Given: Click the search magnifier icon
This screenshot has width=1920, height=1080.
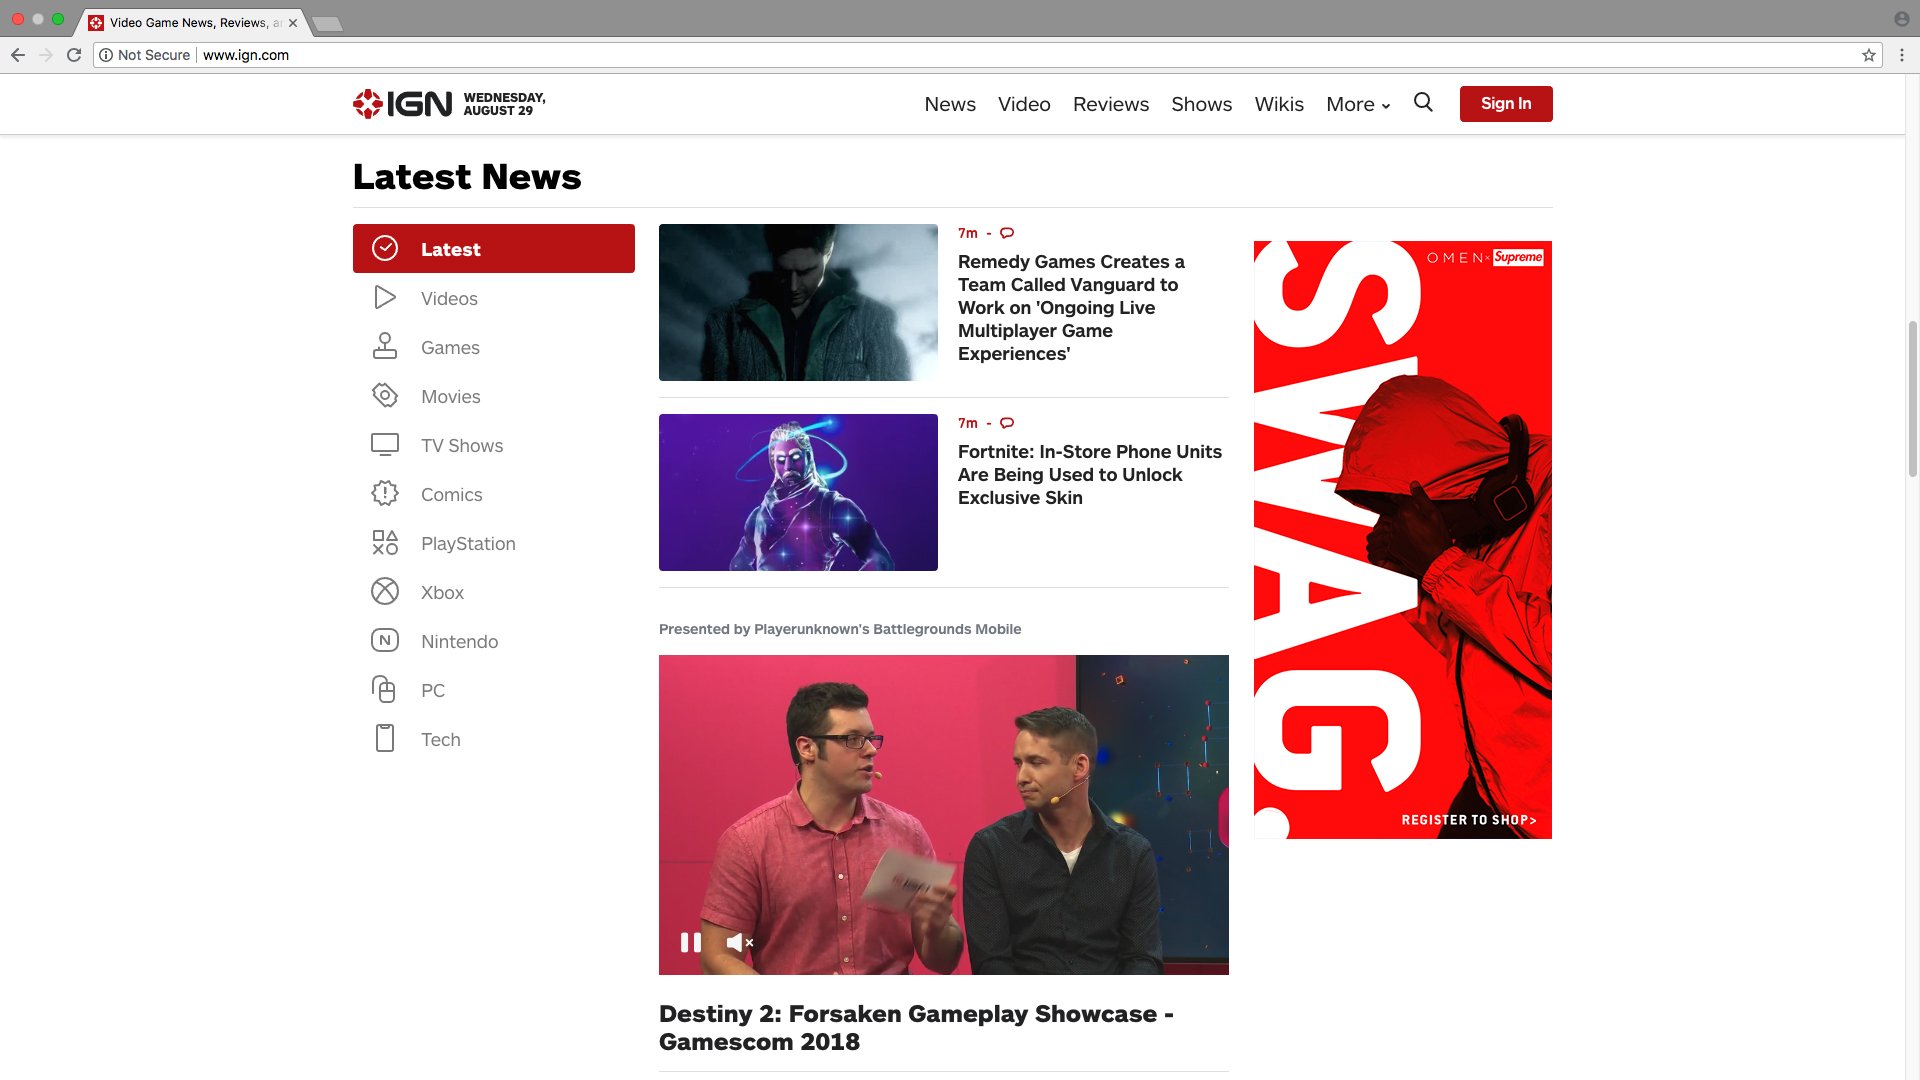Looking at the screenshot, I should [x=1423, y=102].
